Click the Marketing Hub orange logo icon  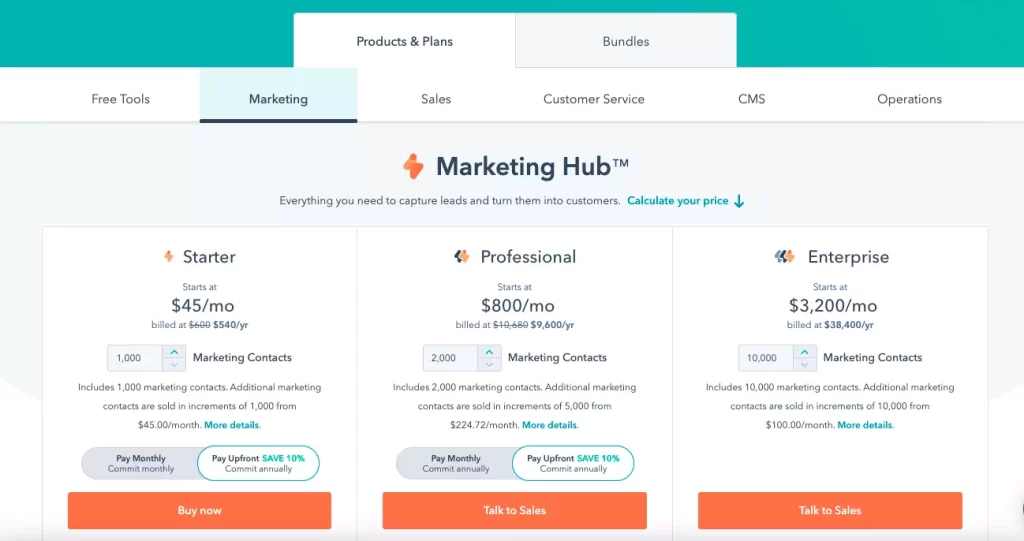[413, 166]
